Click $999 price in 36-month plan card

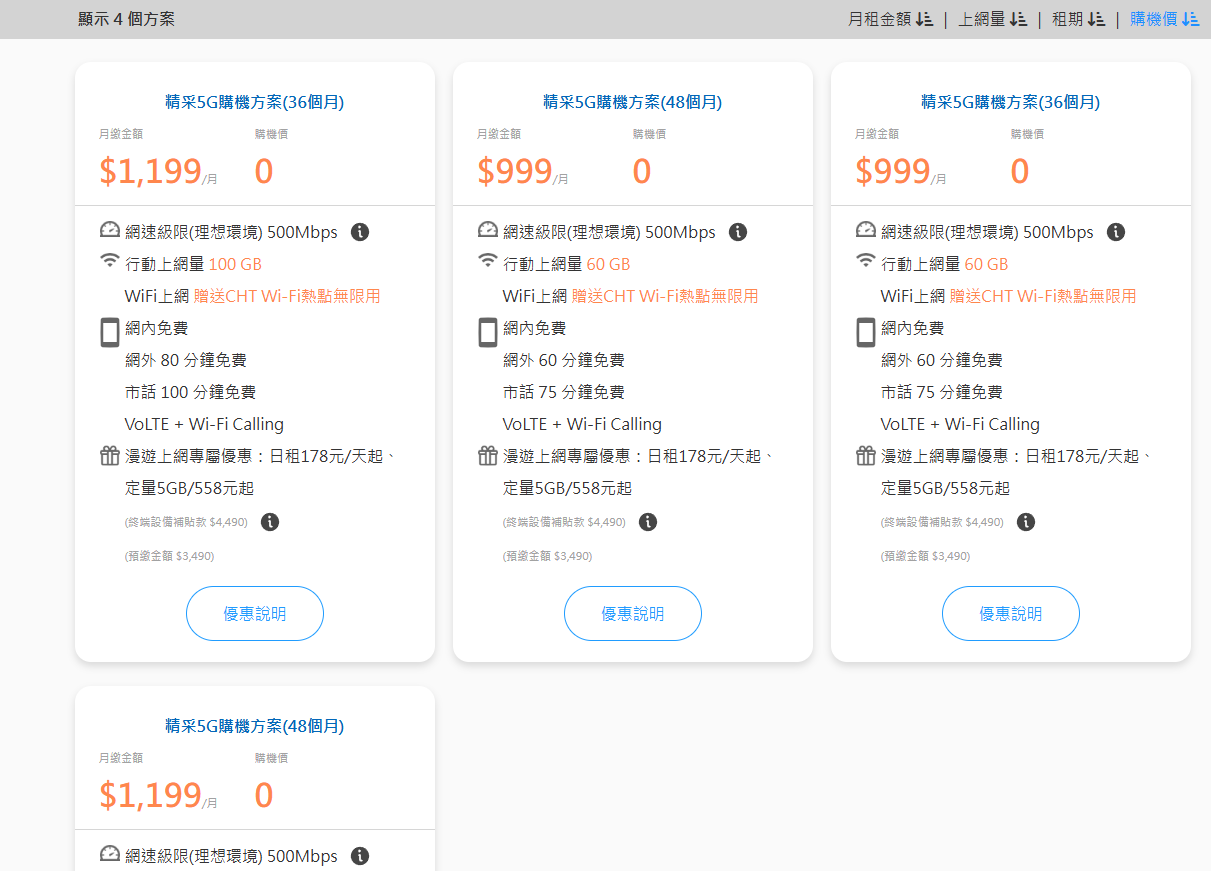point(893,172)
